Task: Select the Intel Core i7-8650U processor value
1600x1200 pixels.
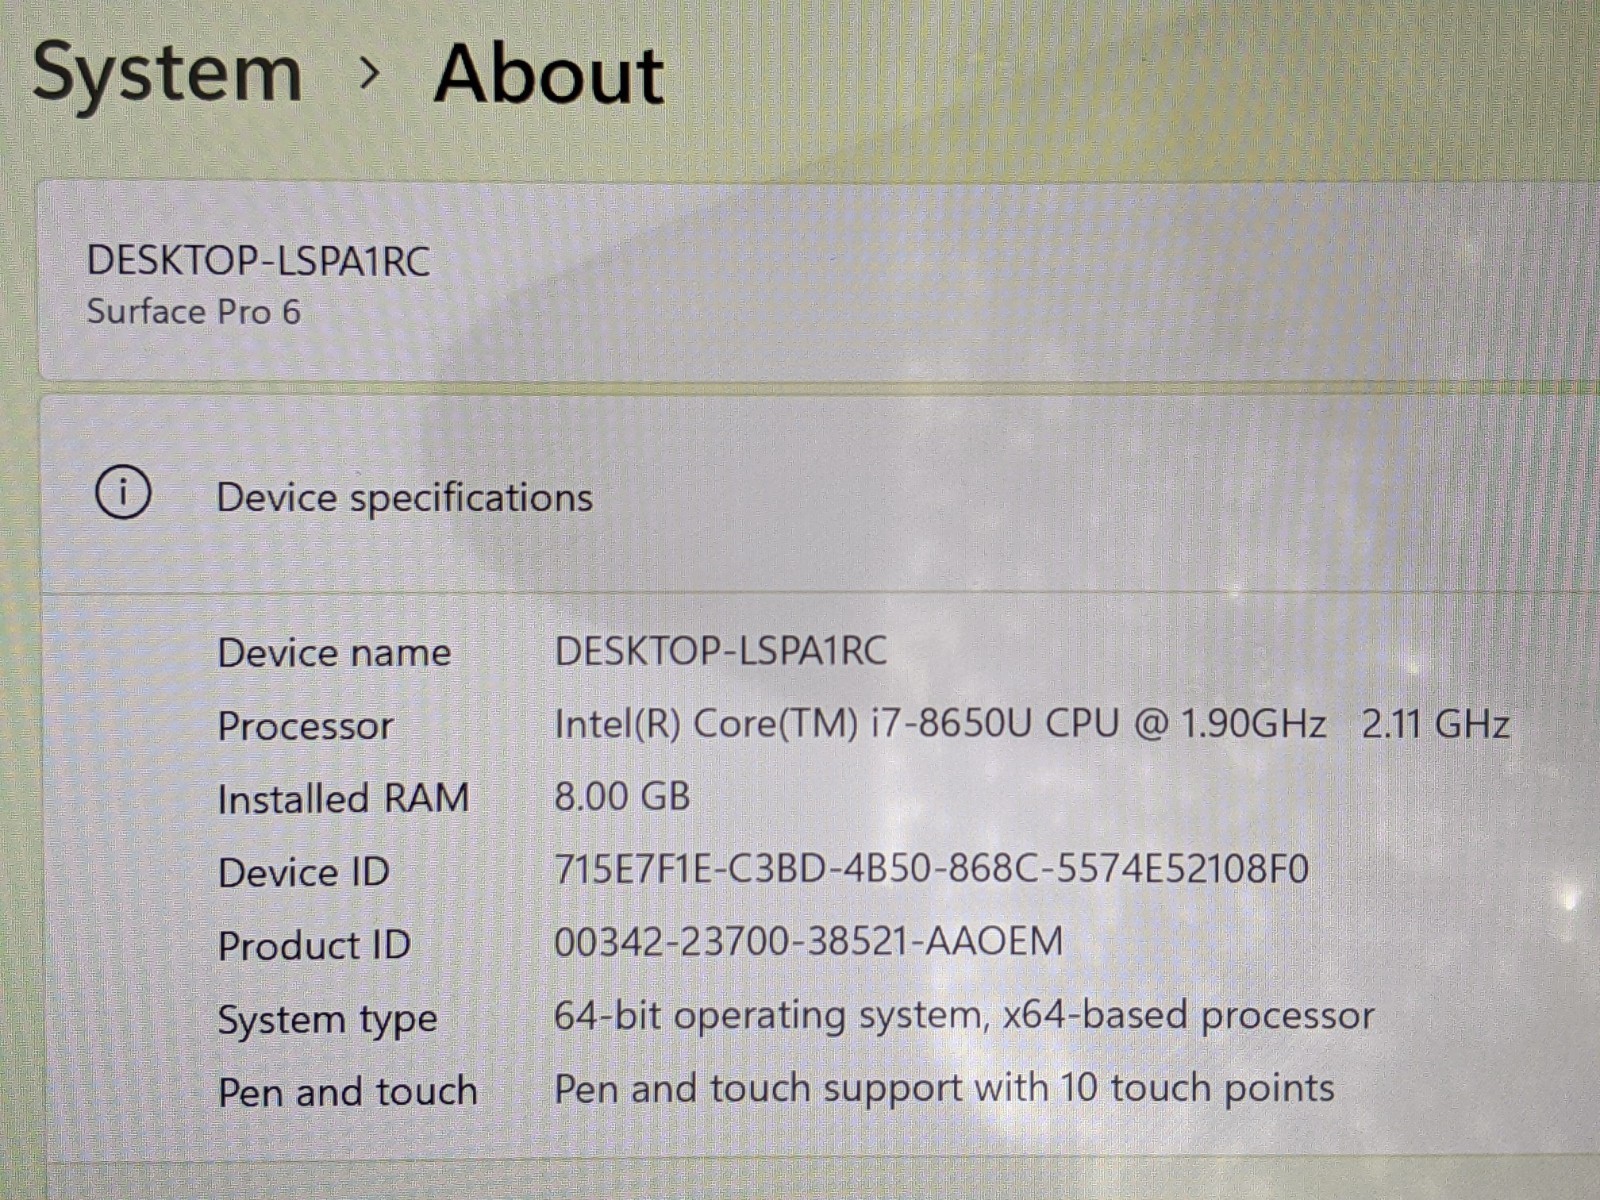Action: tap(1031, 723)
